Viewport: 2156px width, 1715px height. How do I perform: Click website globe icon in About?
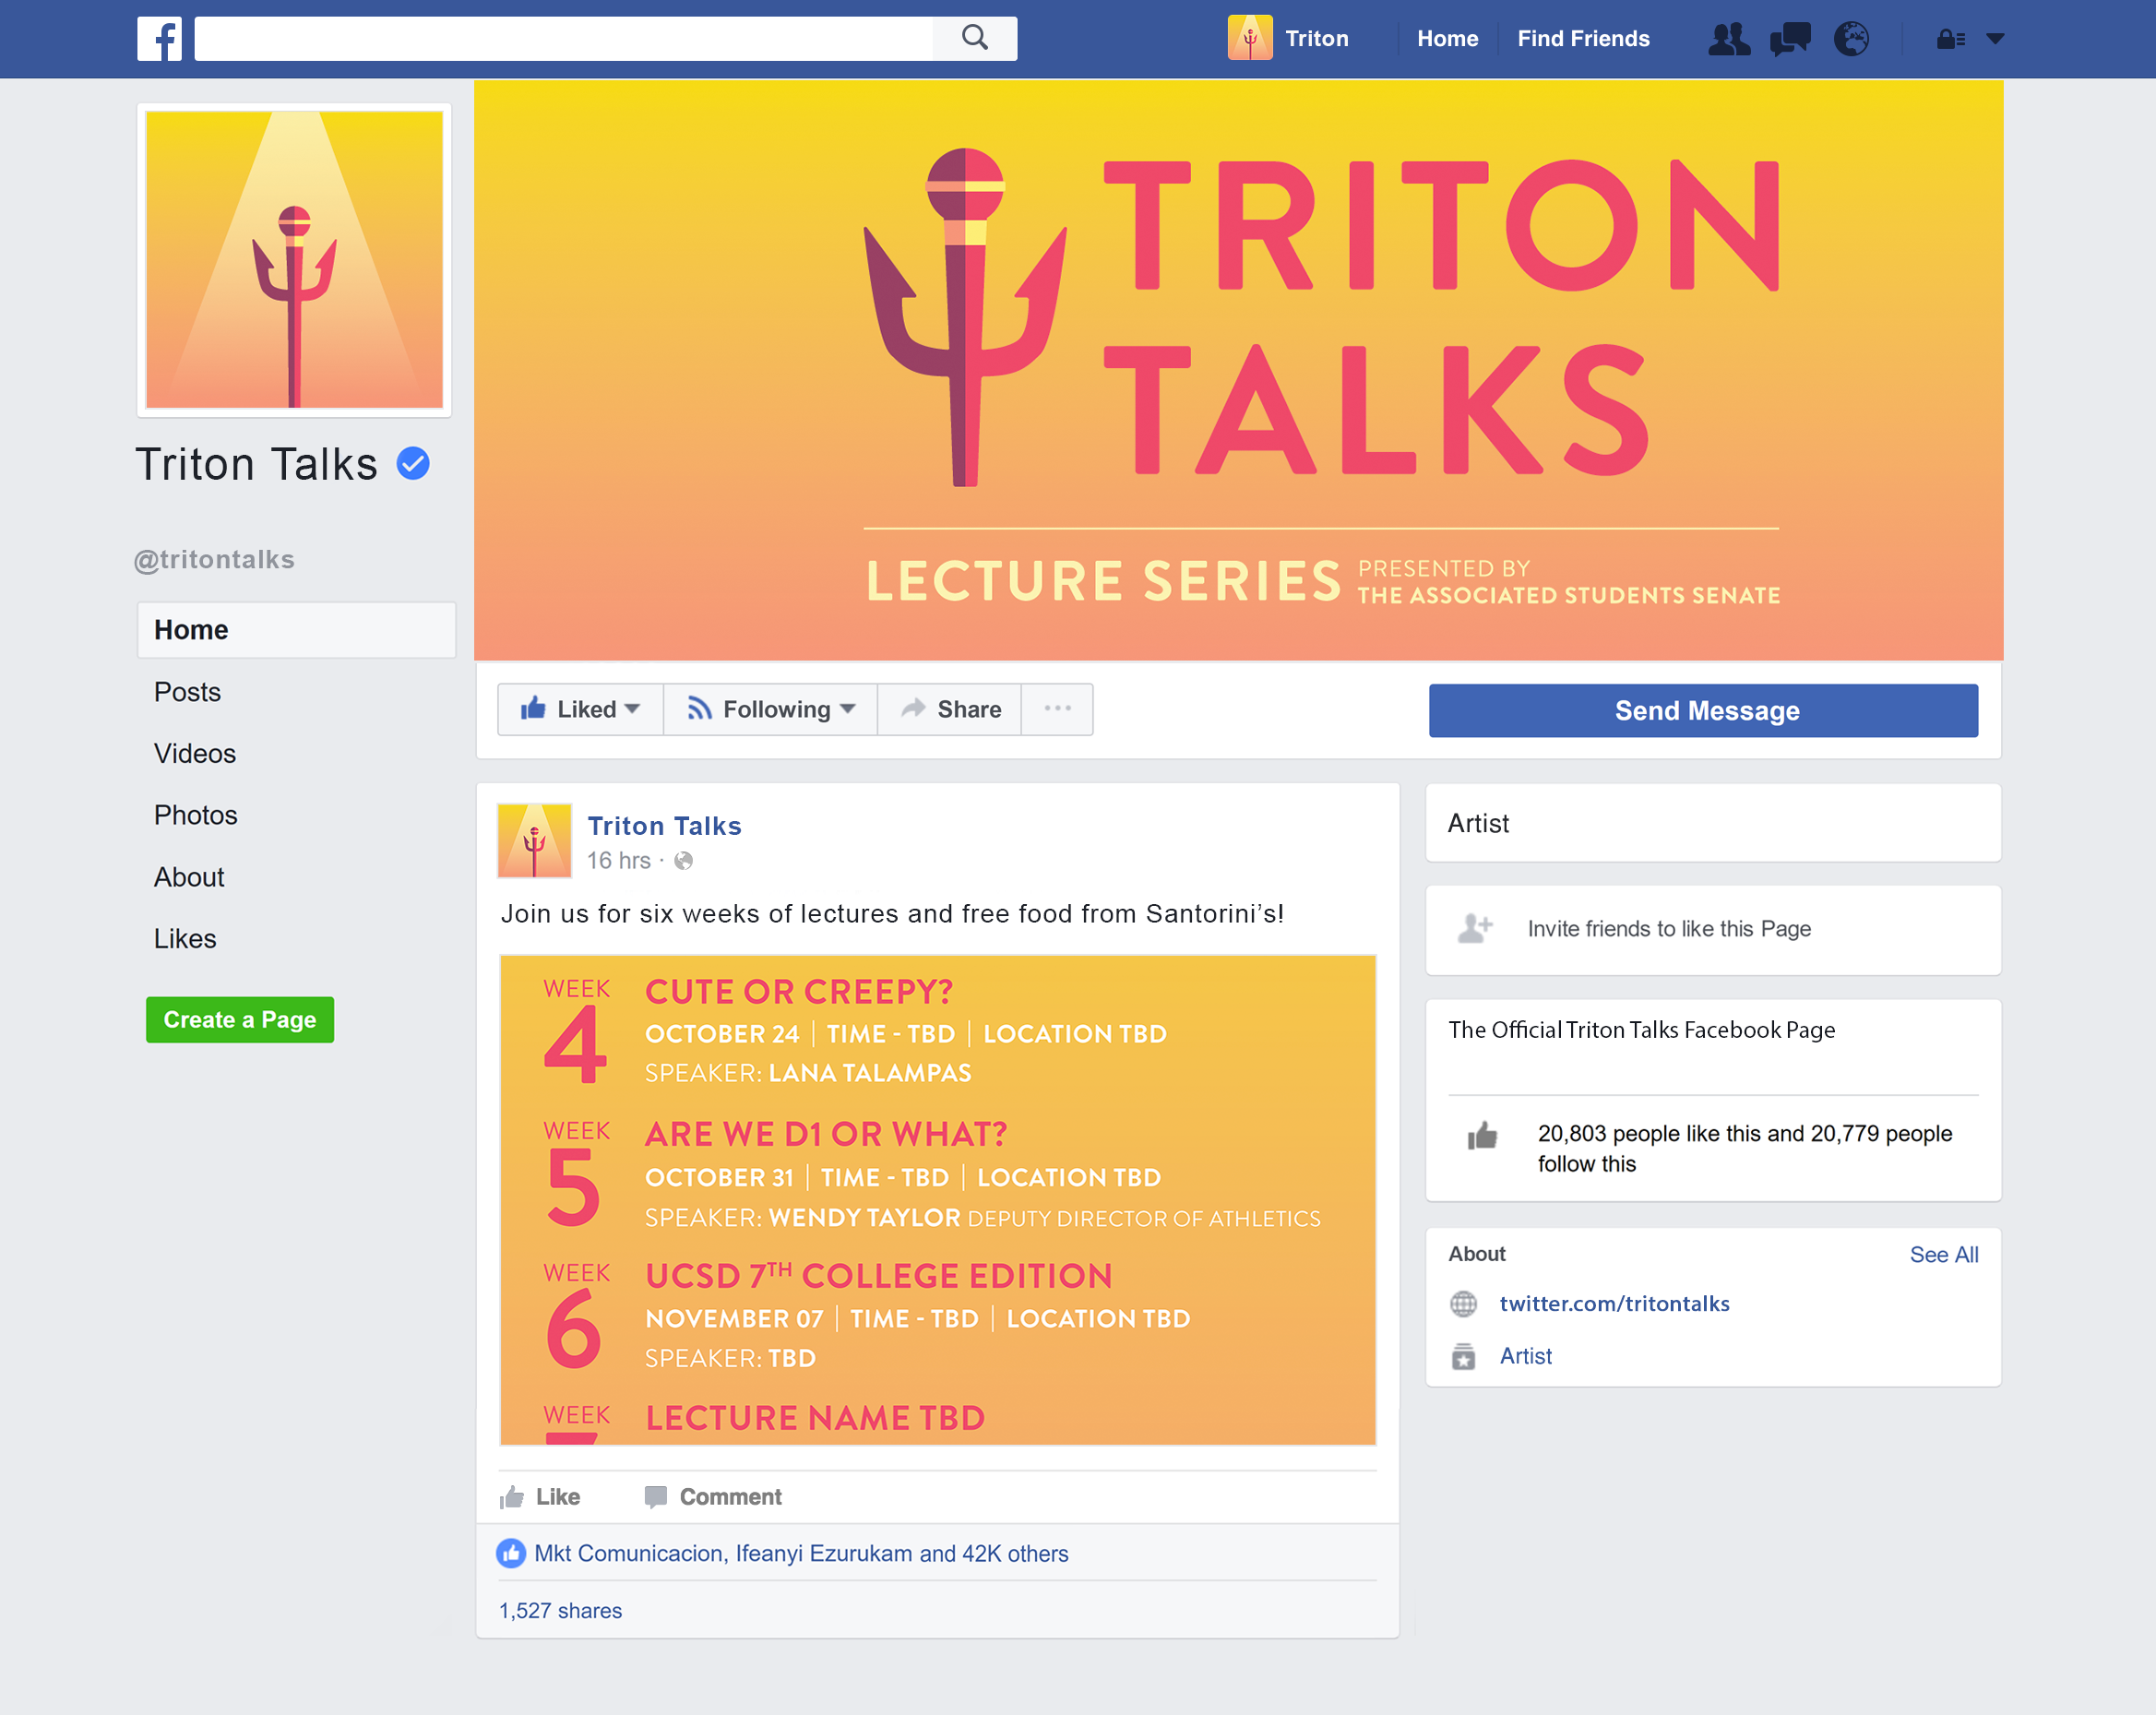coord(1463,1303)
